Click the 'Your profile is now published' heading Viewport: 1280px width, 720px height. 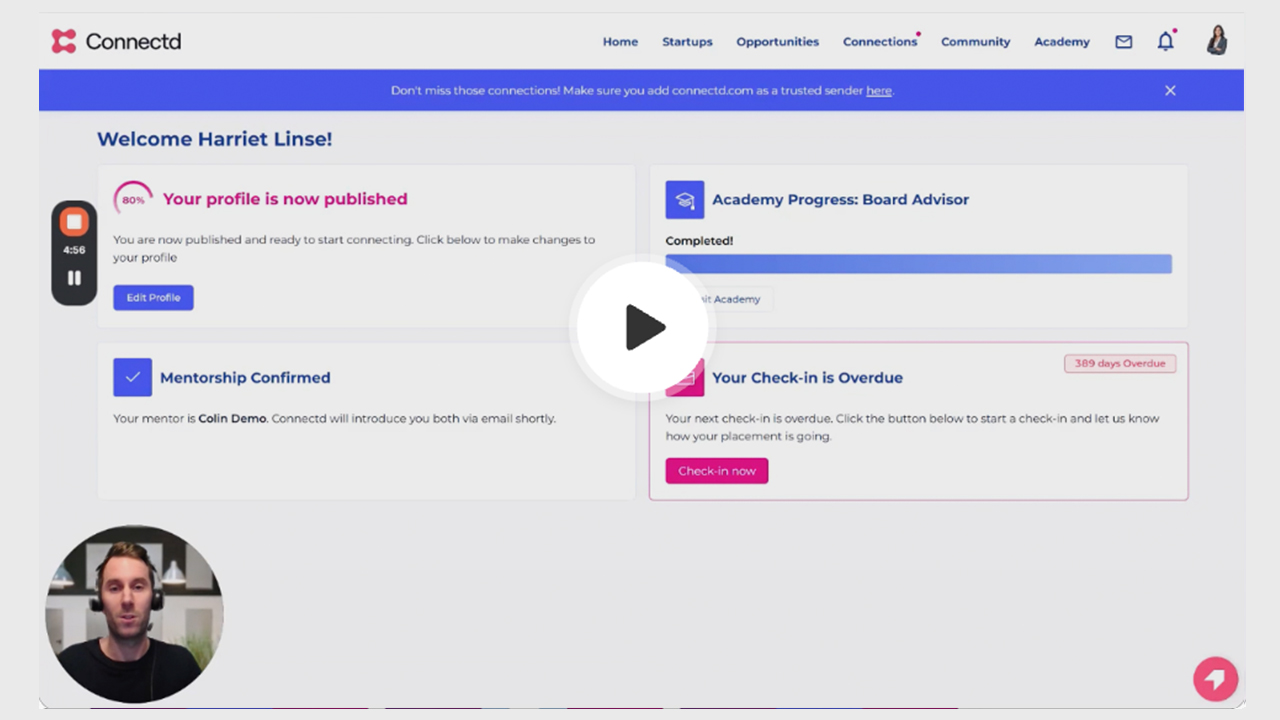point(285,199)
